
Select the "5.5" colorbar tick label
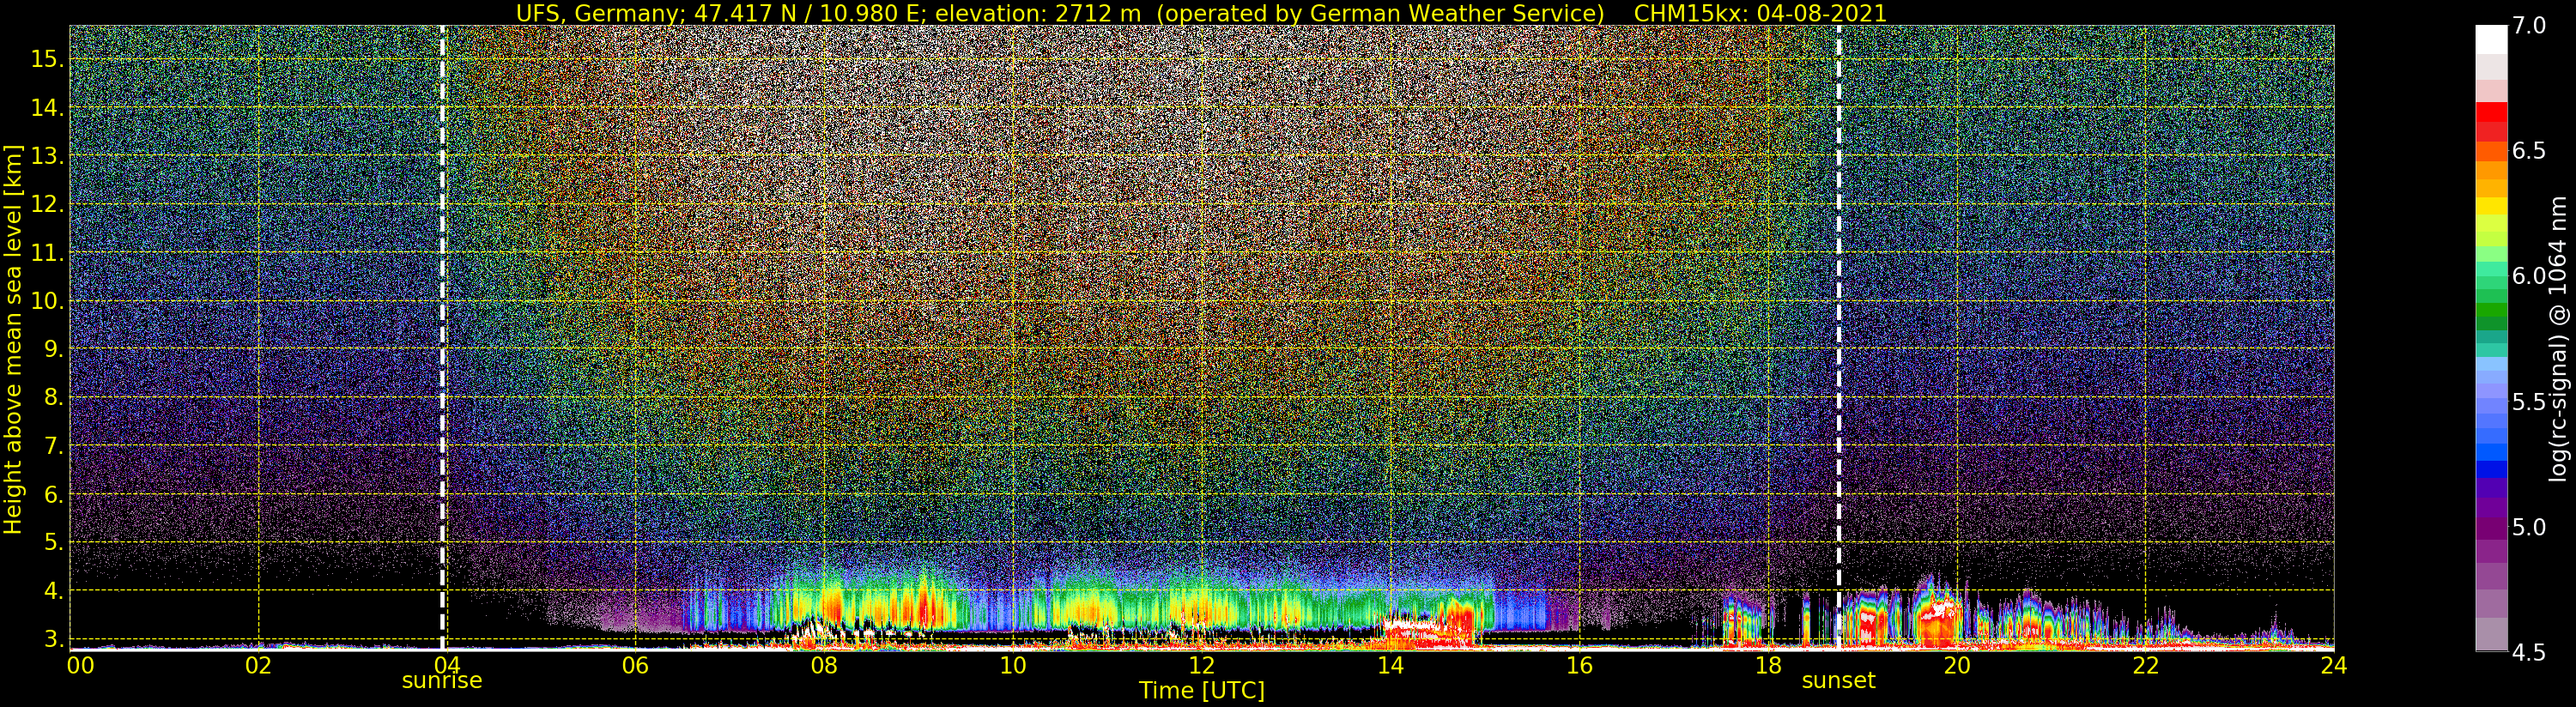point(2529,402)
